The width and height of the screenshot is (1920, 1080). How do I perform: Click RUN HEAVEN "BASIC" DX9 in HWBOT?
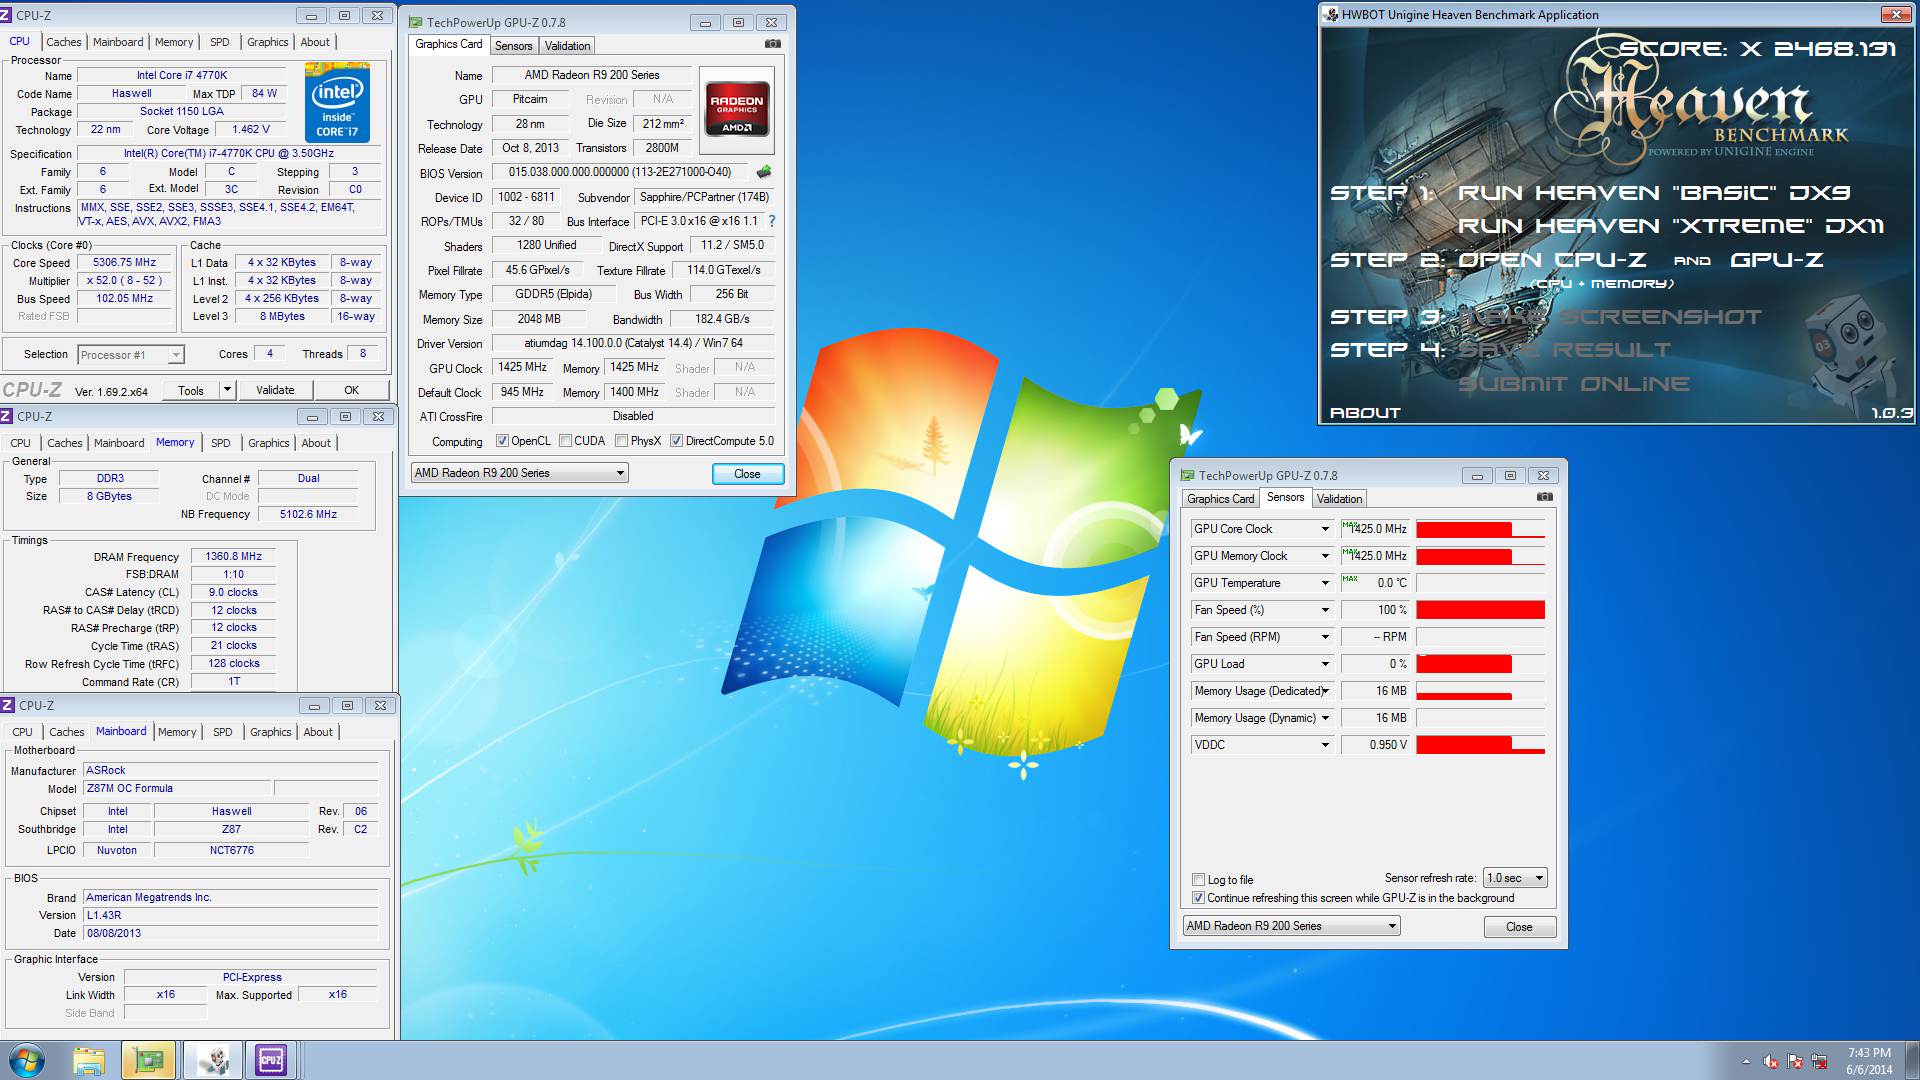coord(1654,193)
